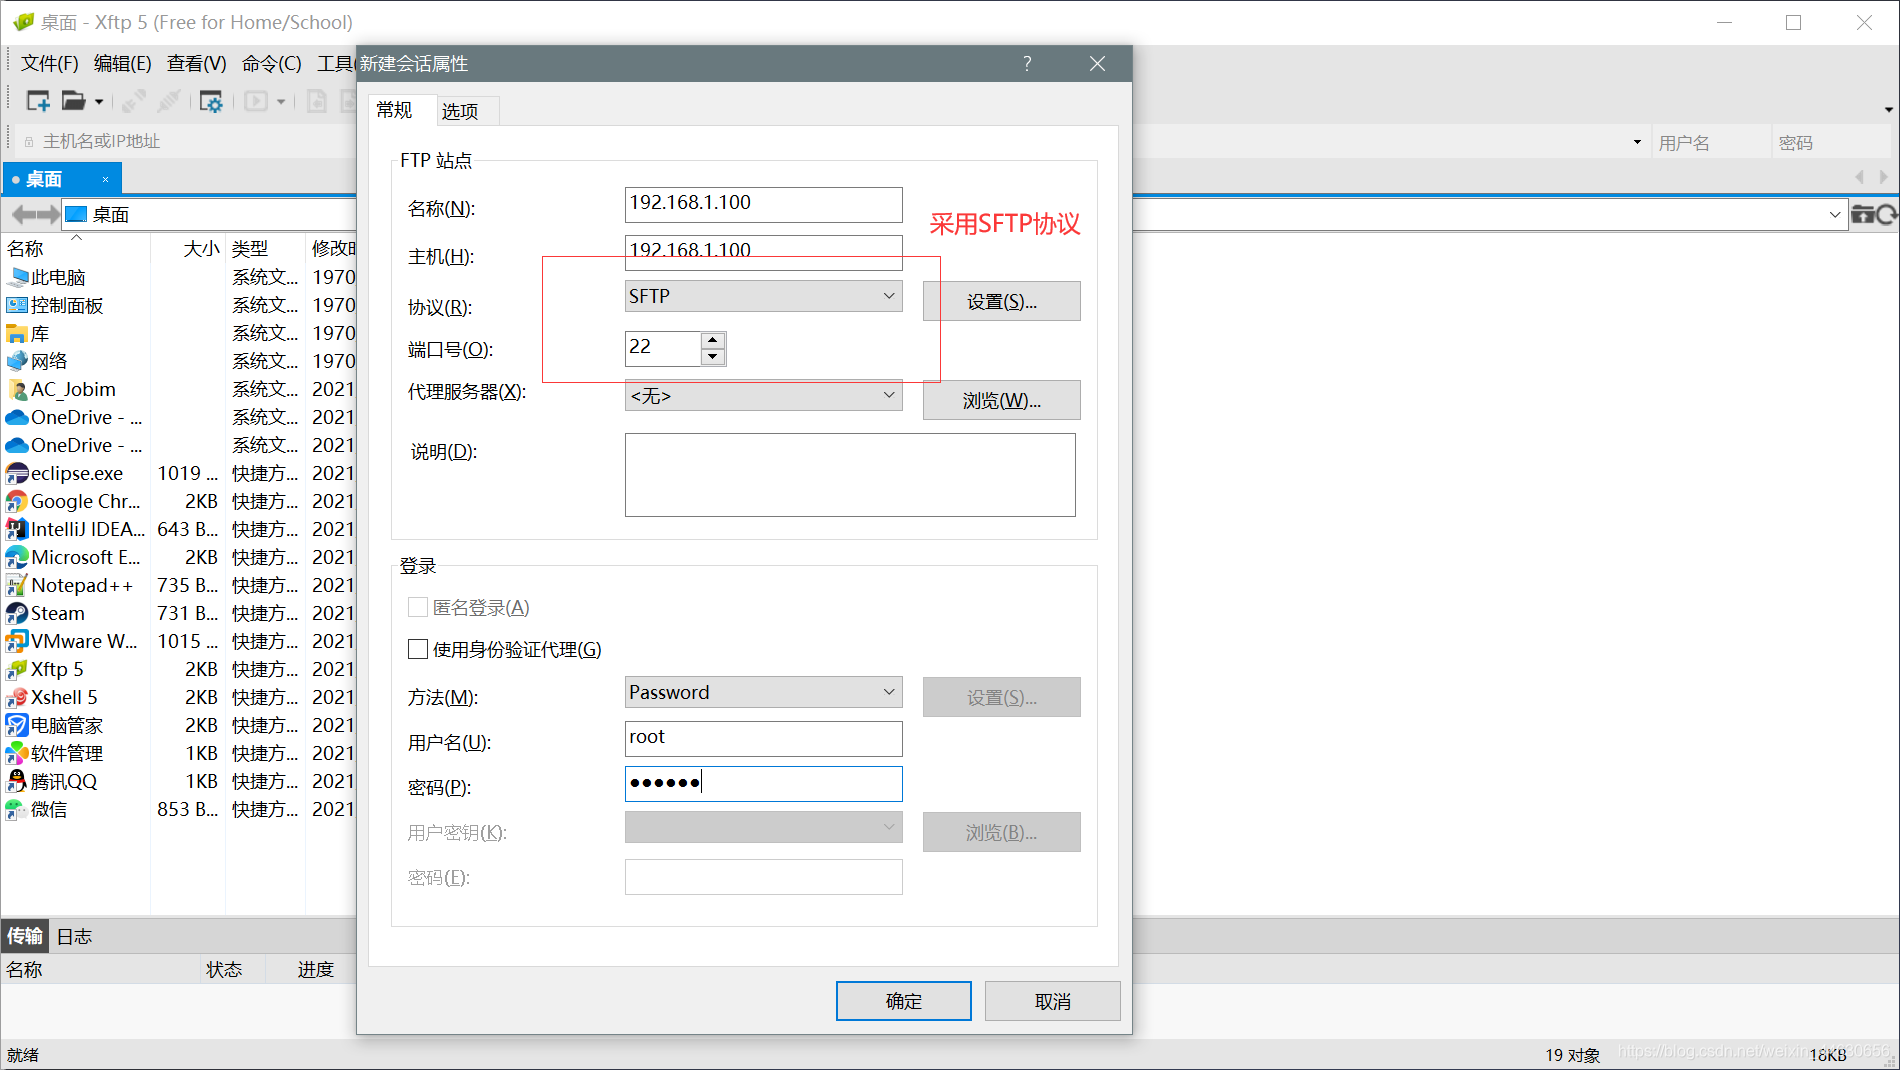Image resolution: width=1900 pixels, height=1070 pixels.
Task: Click the lock icon in host address bar
Action: [29, 142]
